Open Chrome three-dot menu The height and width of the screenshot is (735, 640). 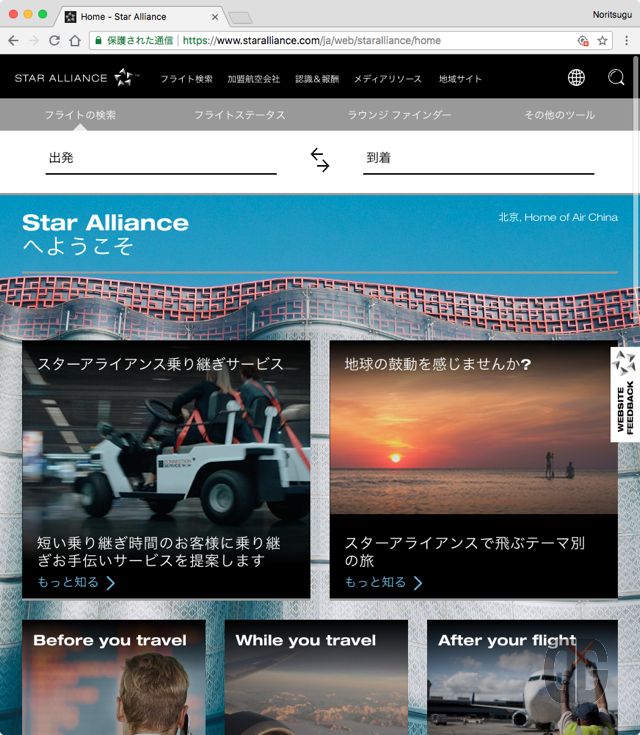click(x=626, y=41)
